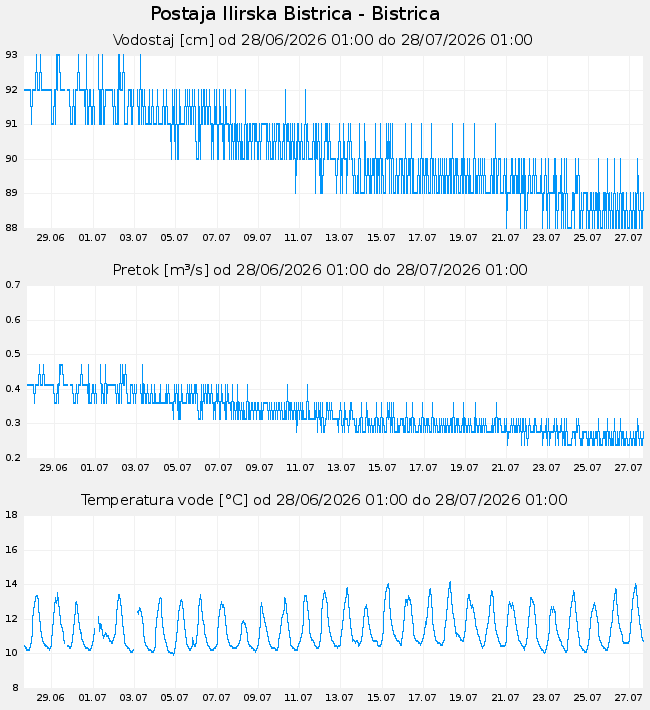Click the 0.2 value on Pretok axis
The width and height of the screenshot is (650, 710).
tap(13, 458)
